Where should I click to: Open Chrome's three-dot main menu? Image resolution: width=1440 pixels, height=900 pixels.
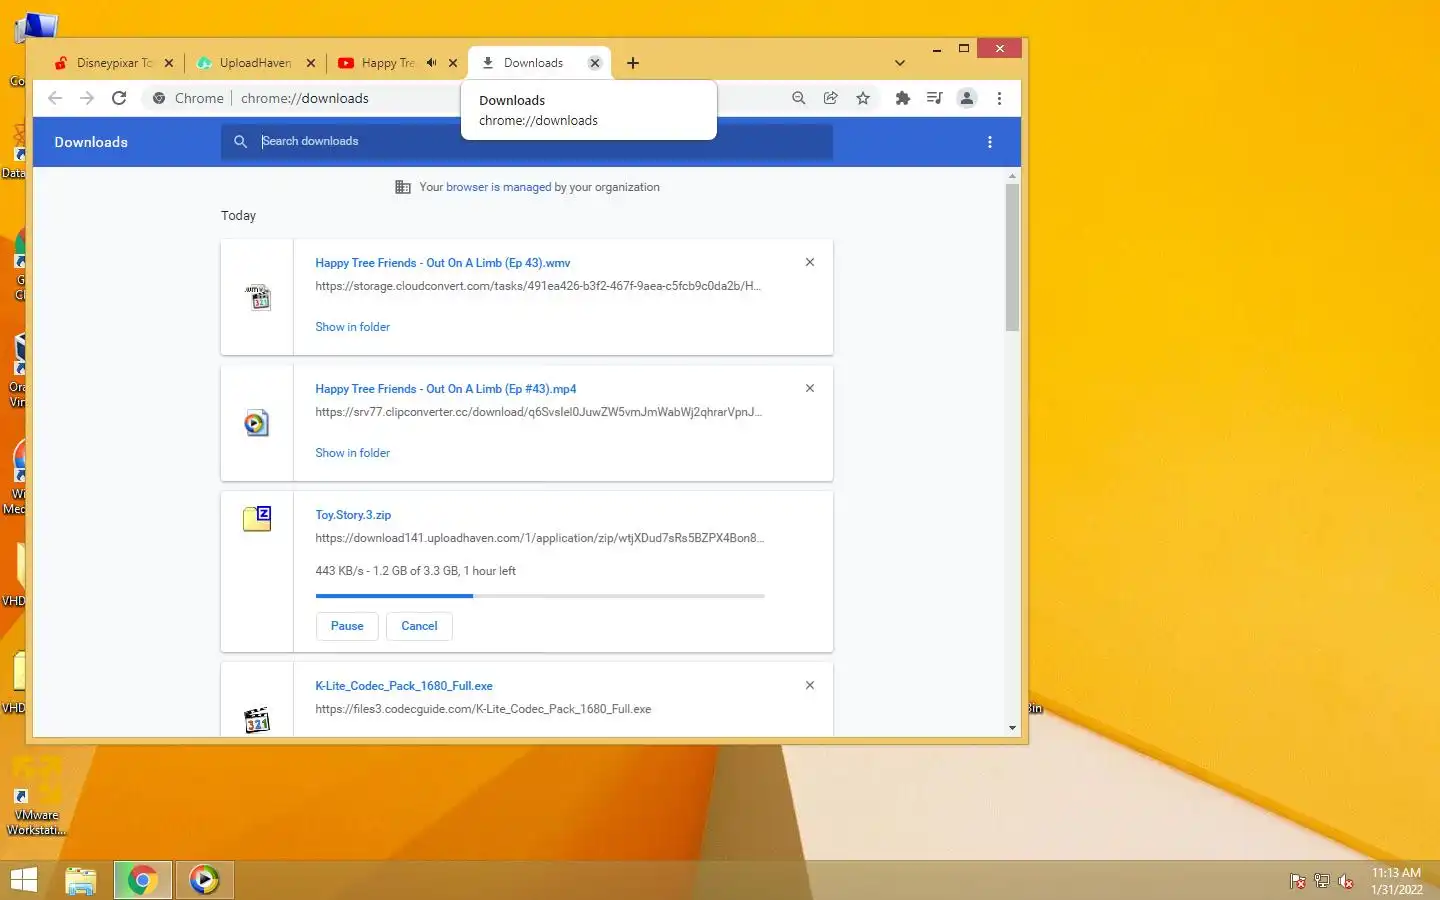pos(999,98)
